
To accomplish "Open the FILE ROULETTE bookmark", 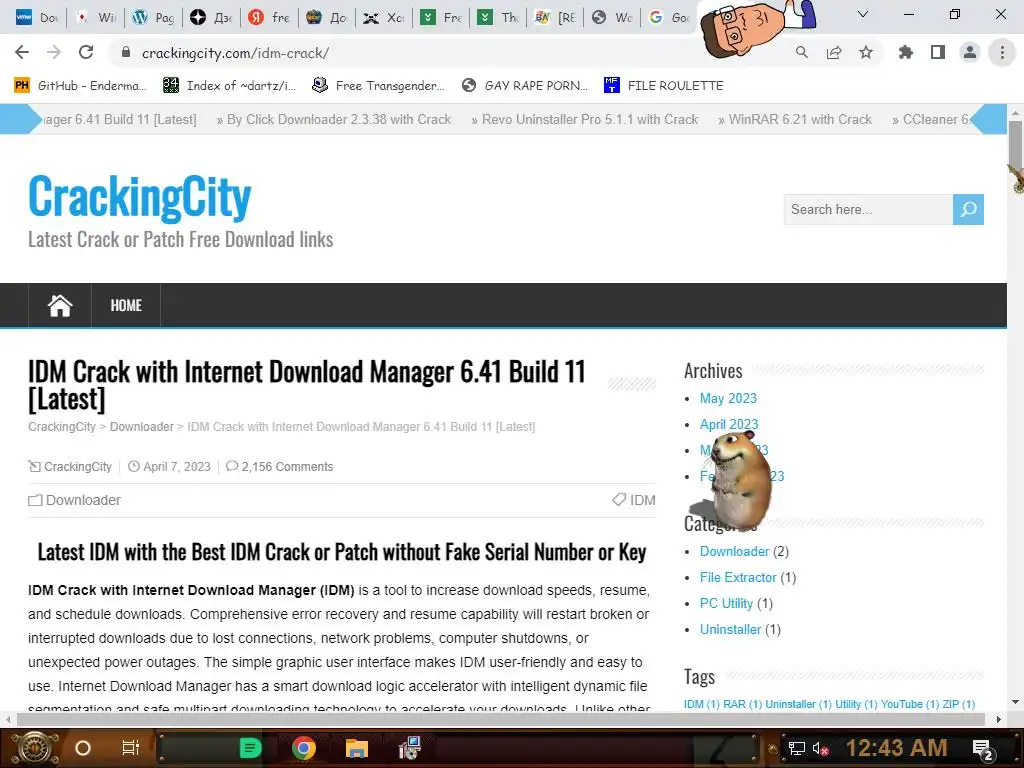I will tap(664, 86).
